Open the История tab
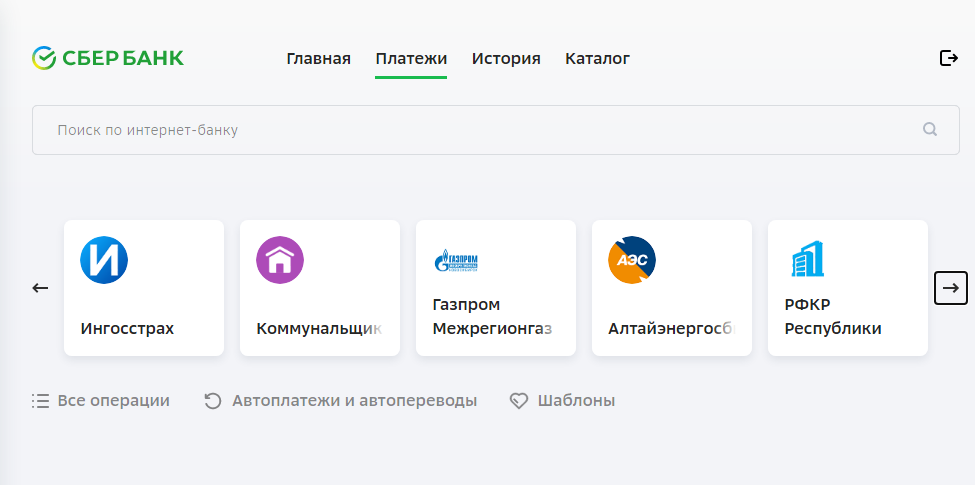 pyautogui.click(x=506, y=59)
